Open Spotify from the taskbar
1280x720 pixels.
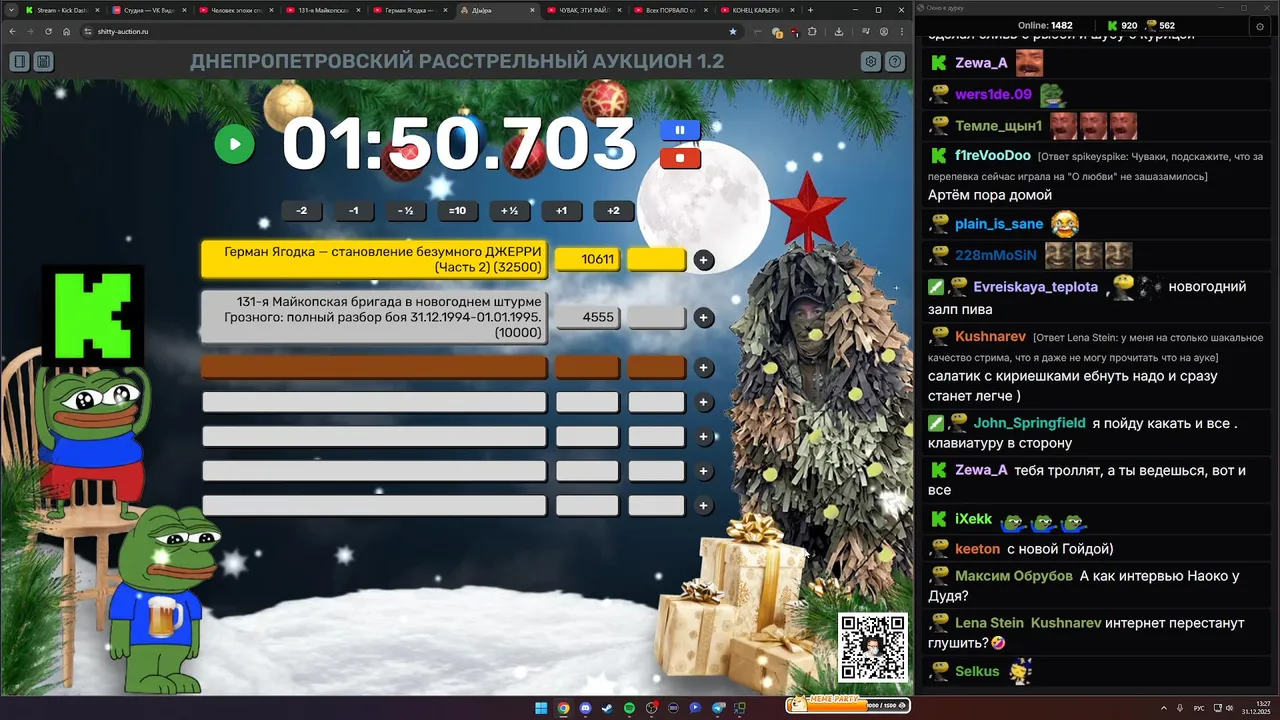[x=629, y=708]
